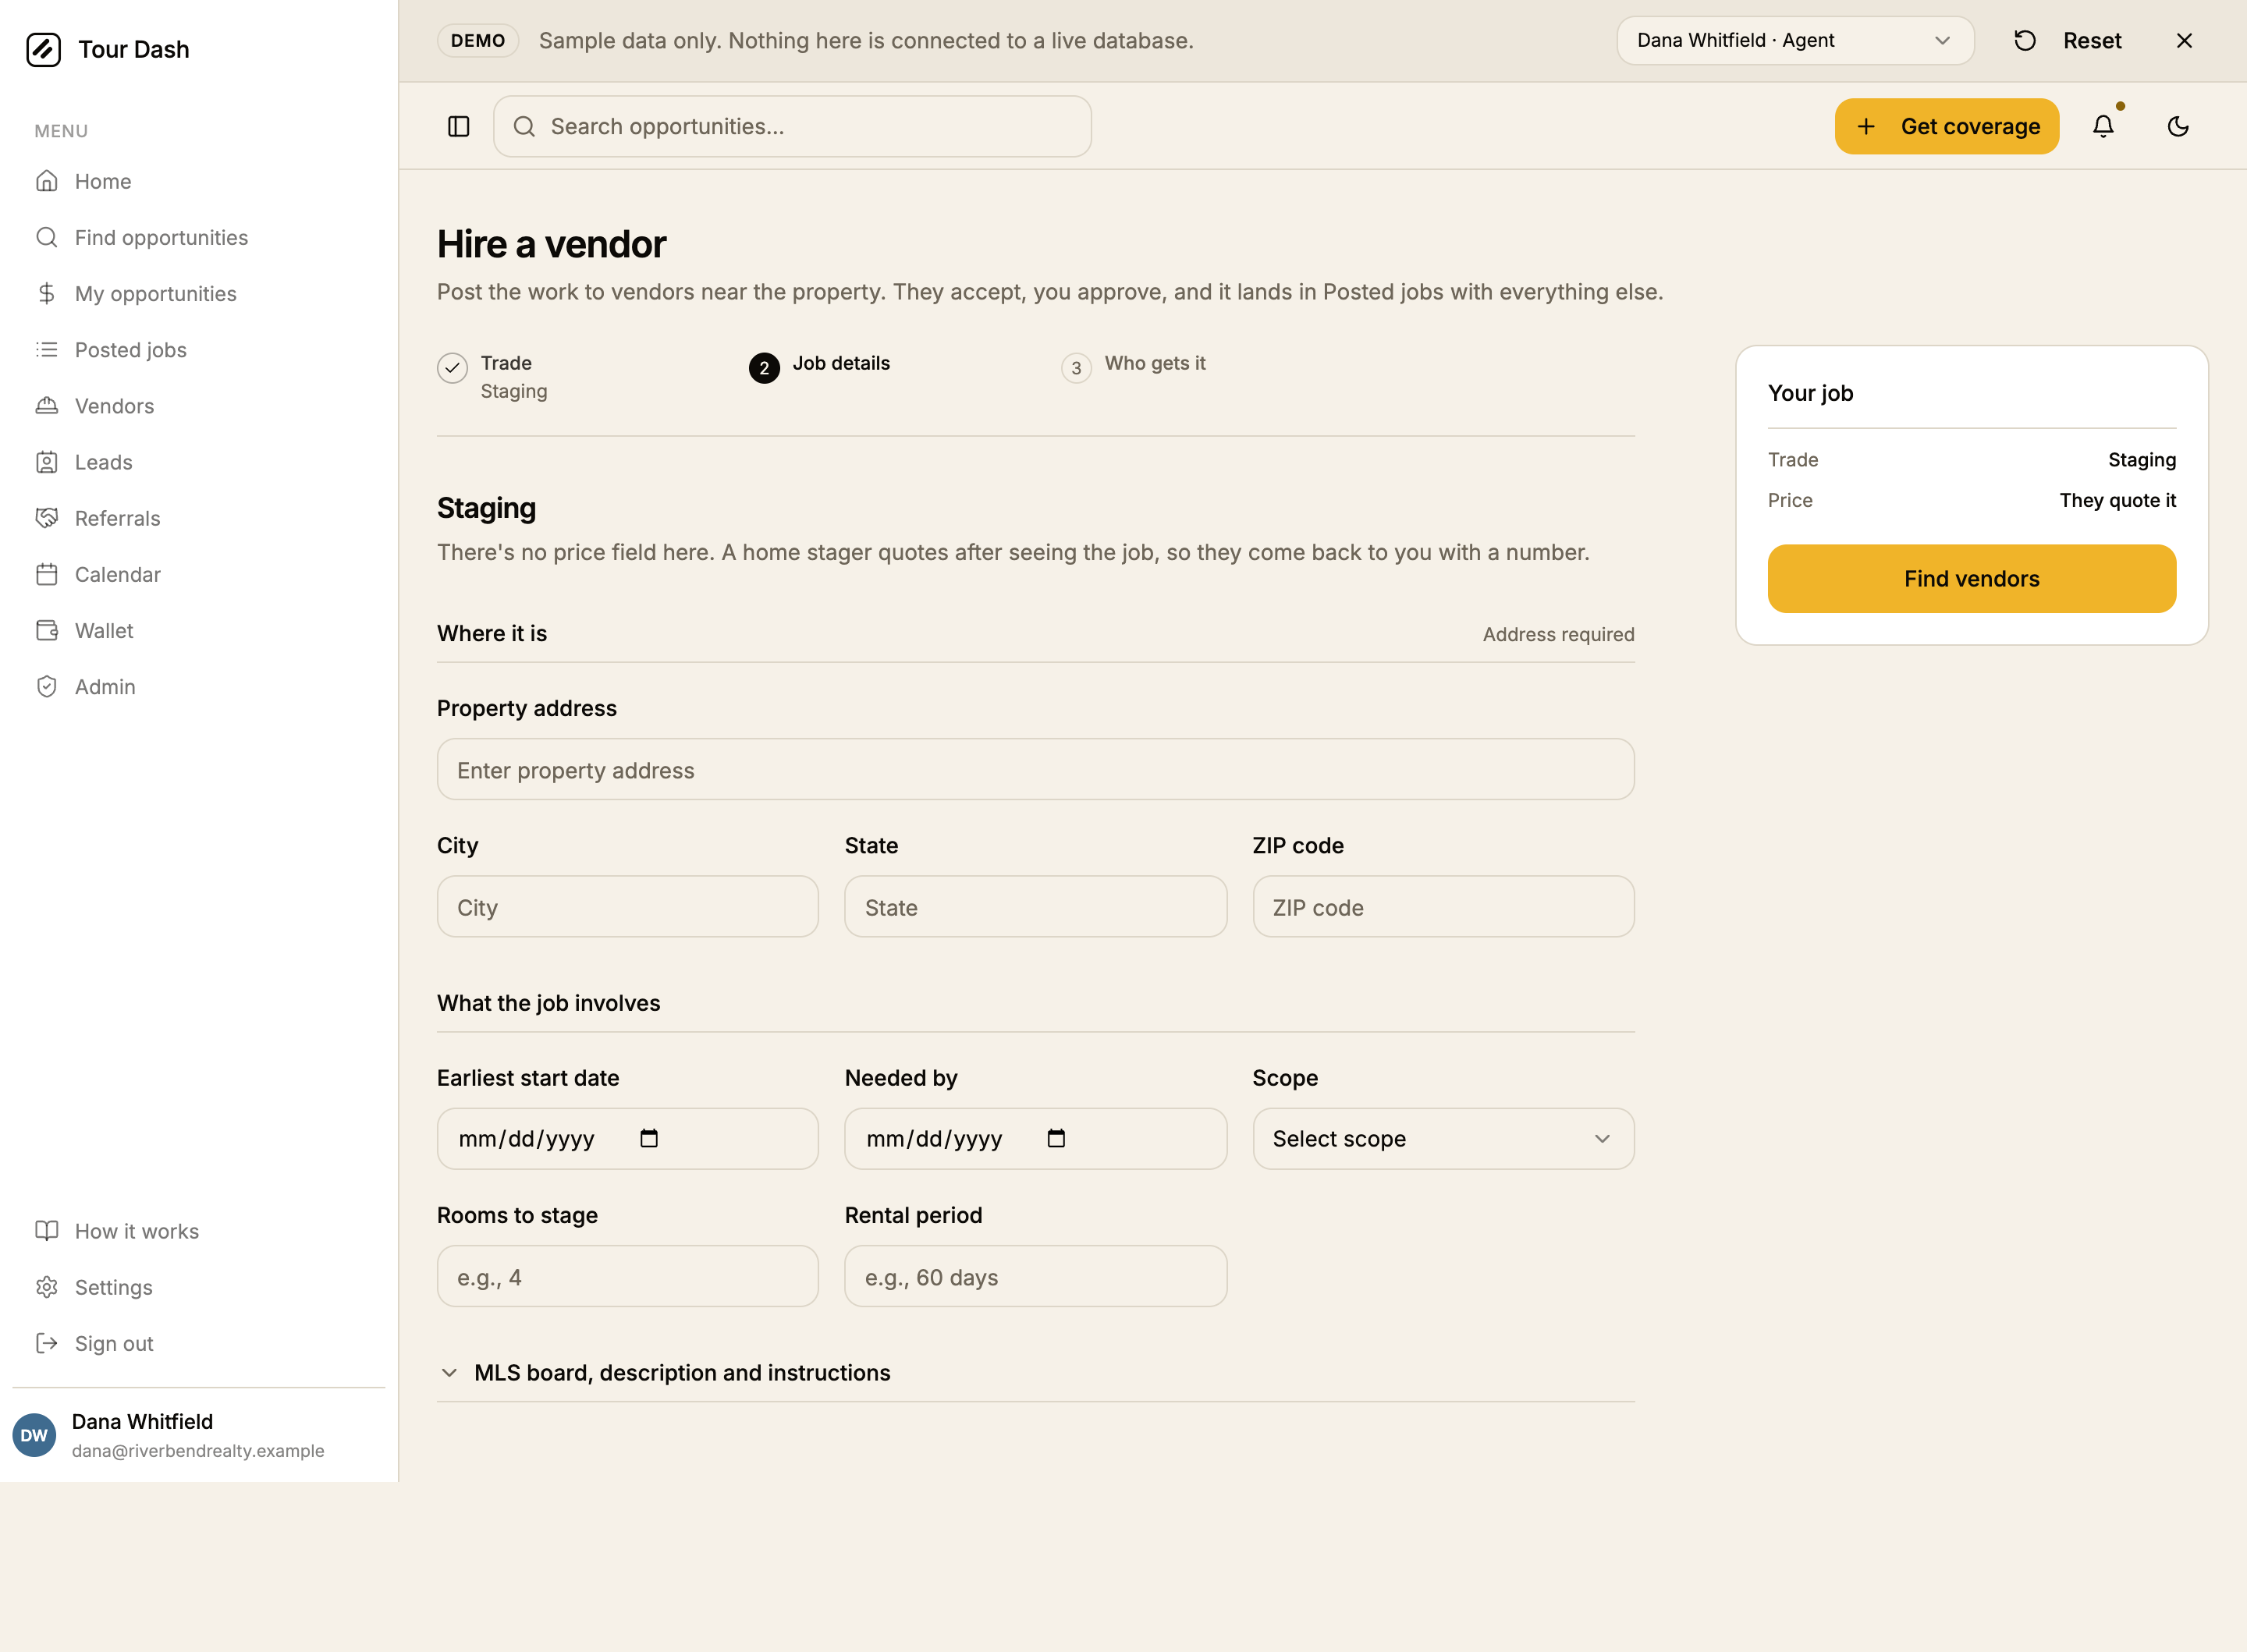Viewport: 2247px width, 1652px height.
Task: Switch to dark mode moon icon
Action: pos(2178,126)
